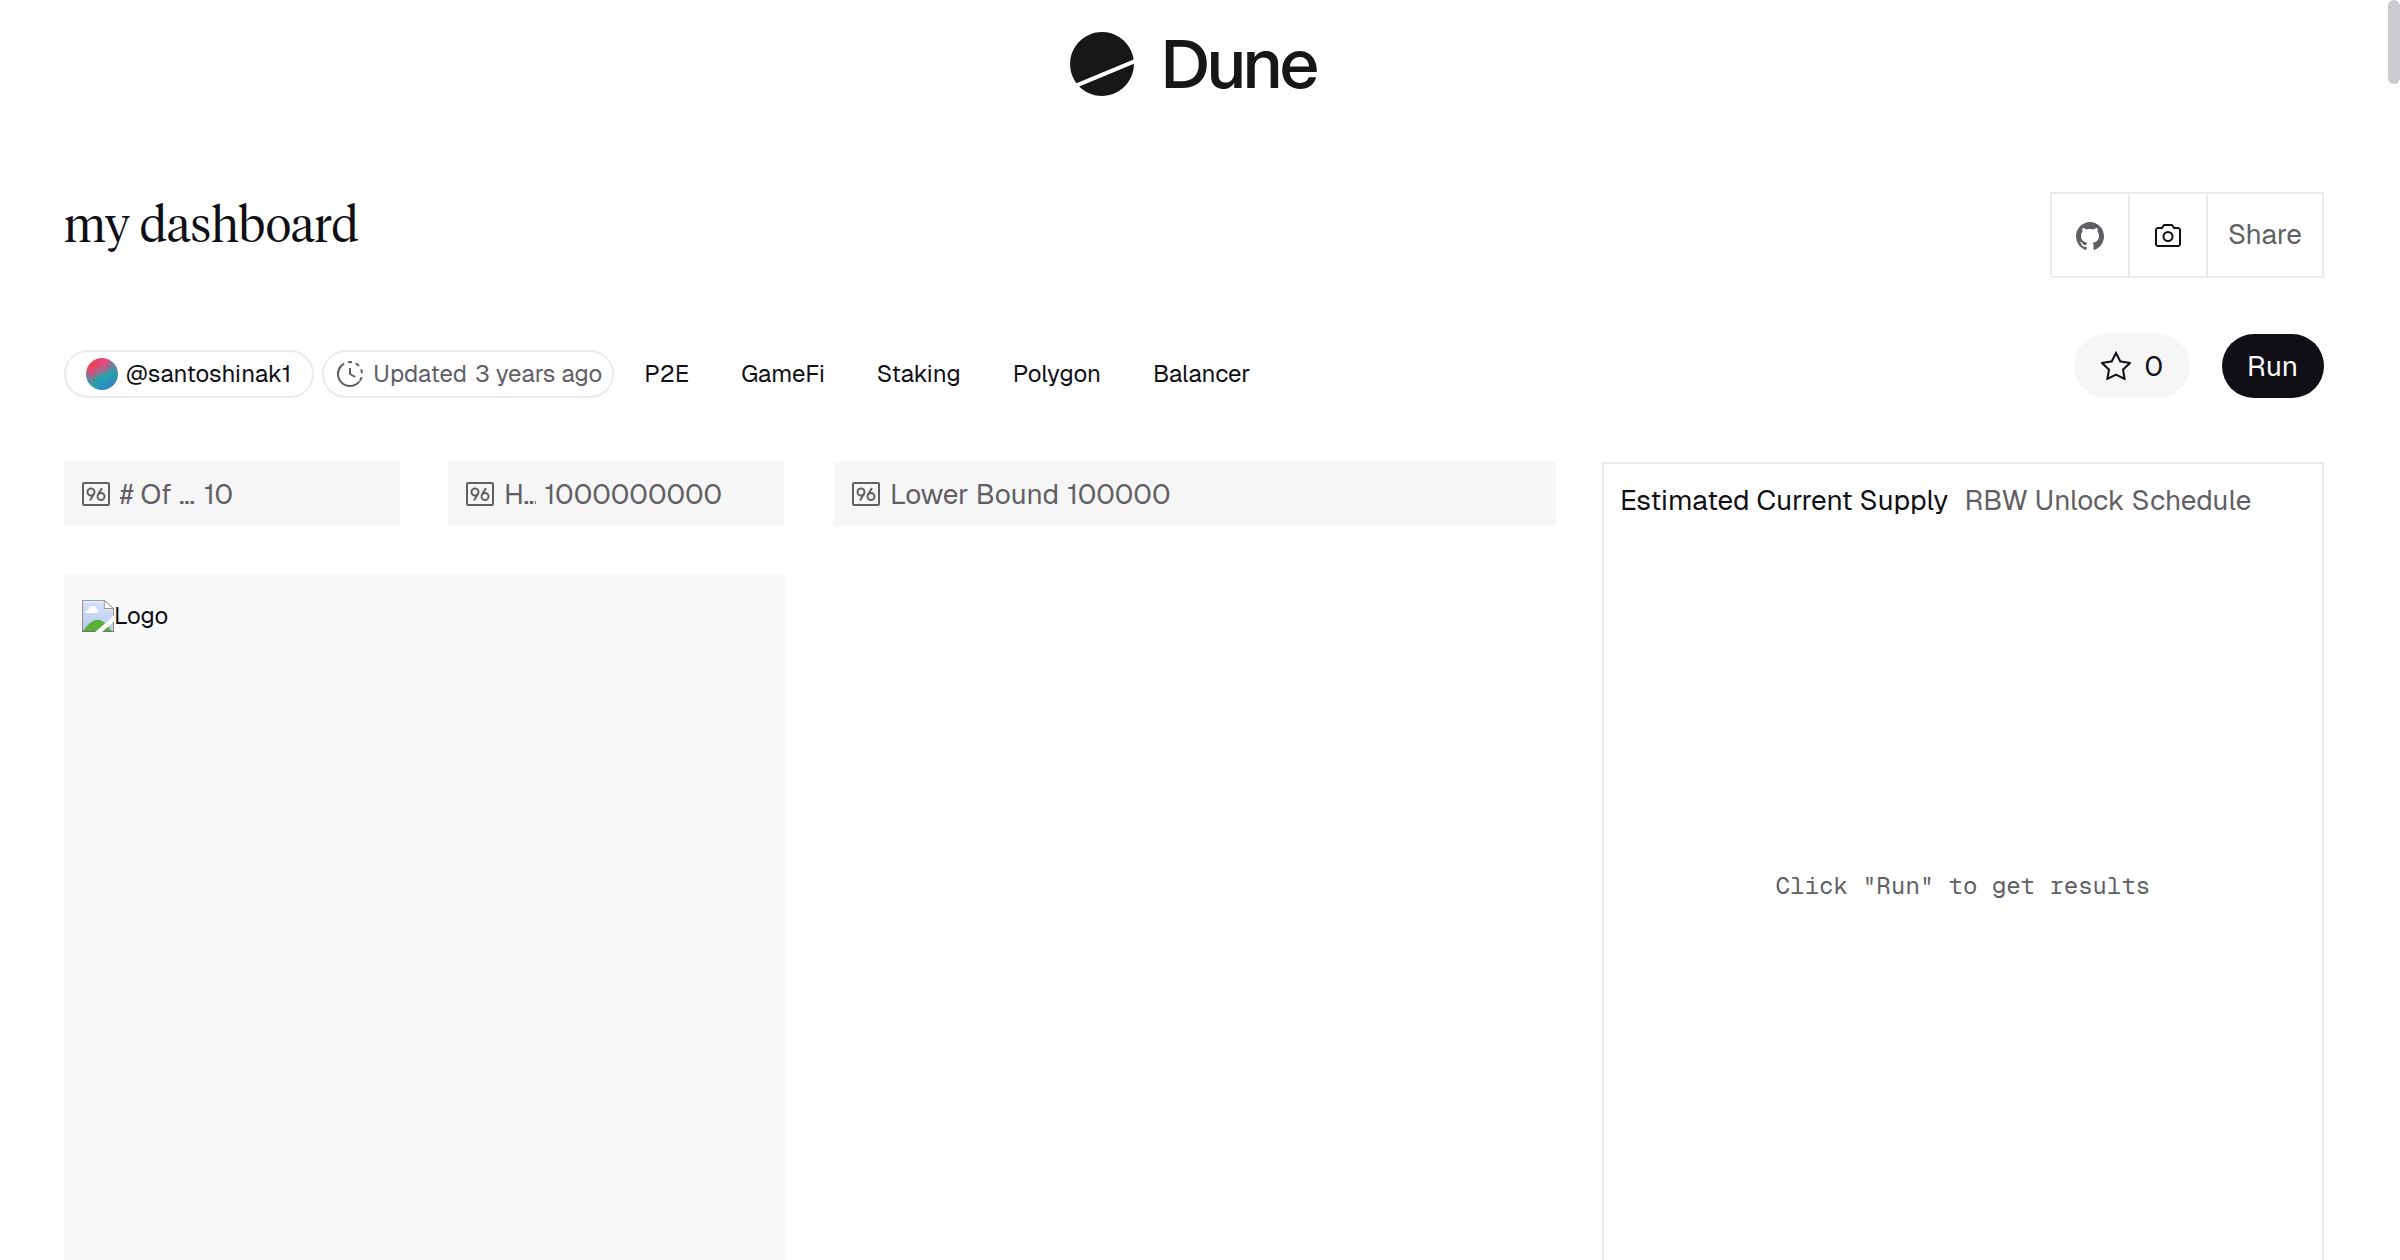Click the Share button
Image resolution: width=2400 pixels, height=1260 pixels.
coord(2264,235)
